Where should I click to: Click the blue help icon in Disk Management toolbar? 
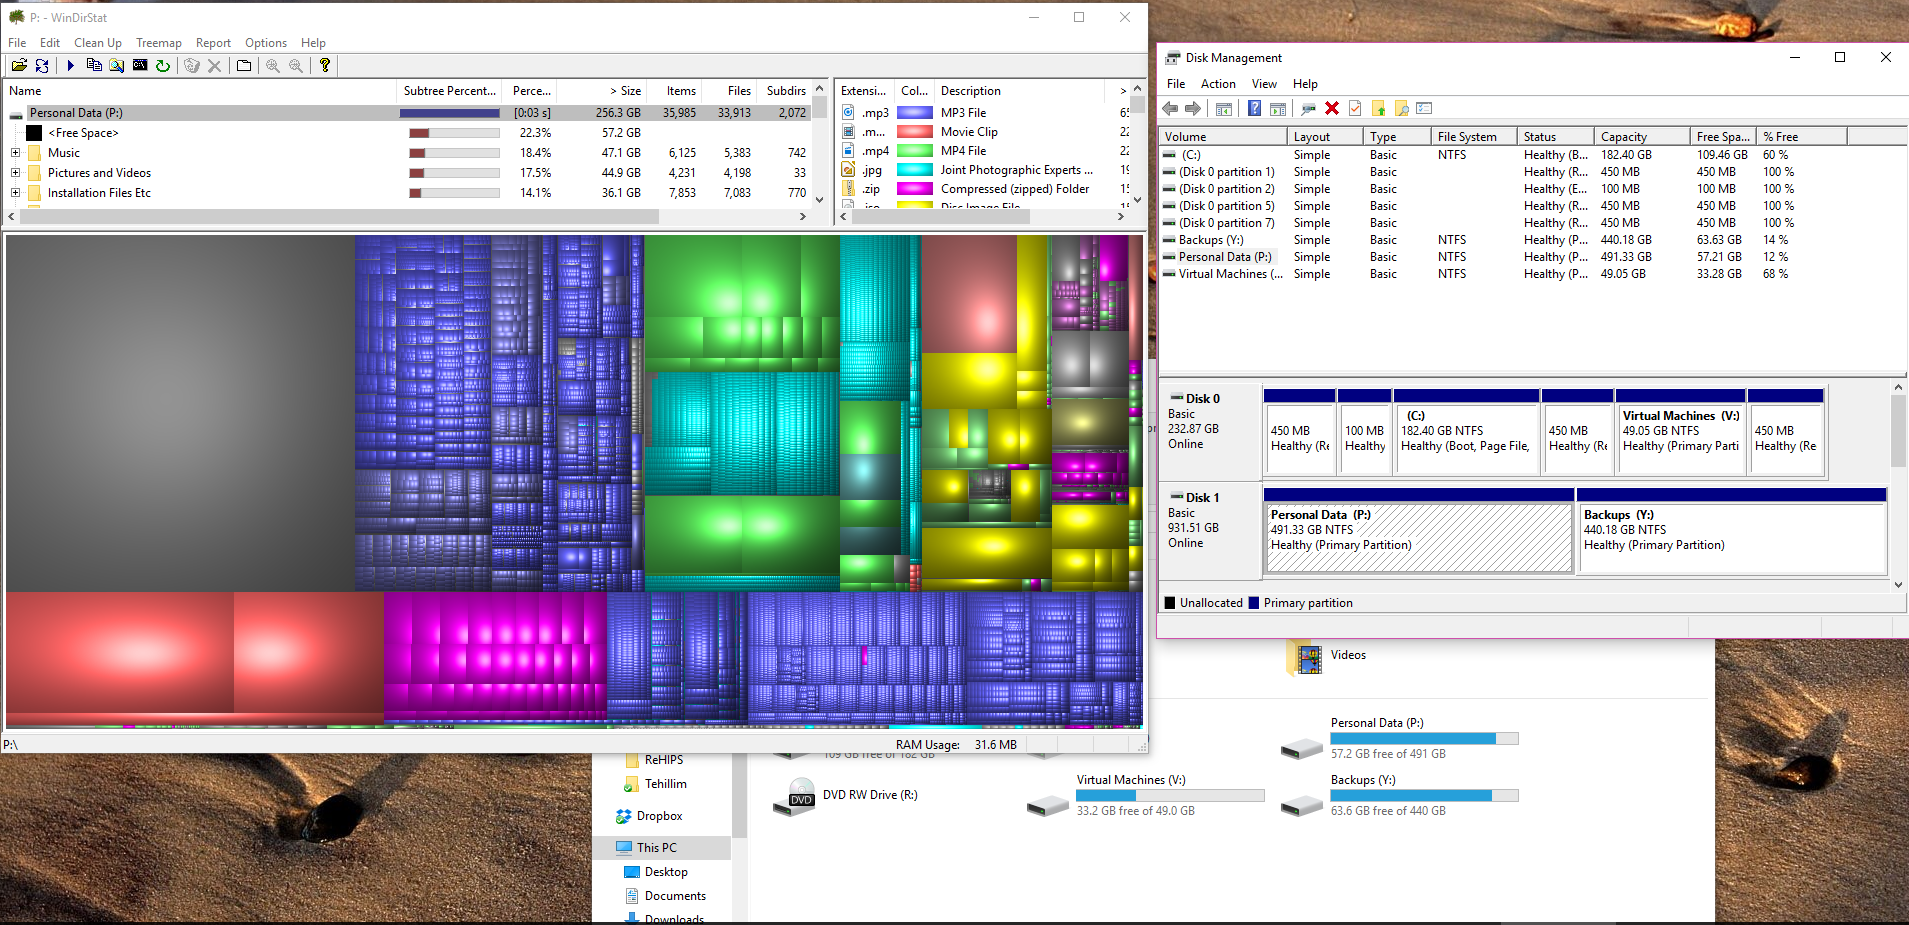[x=1254, y=109]
